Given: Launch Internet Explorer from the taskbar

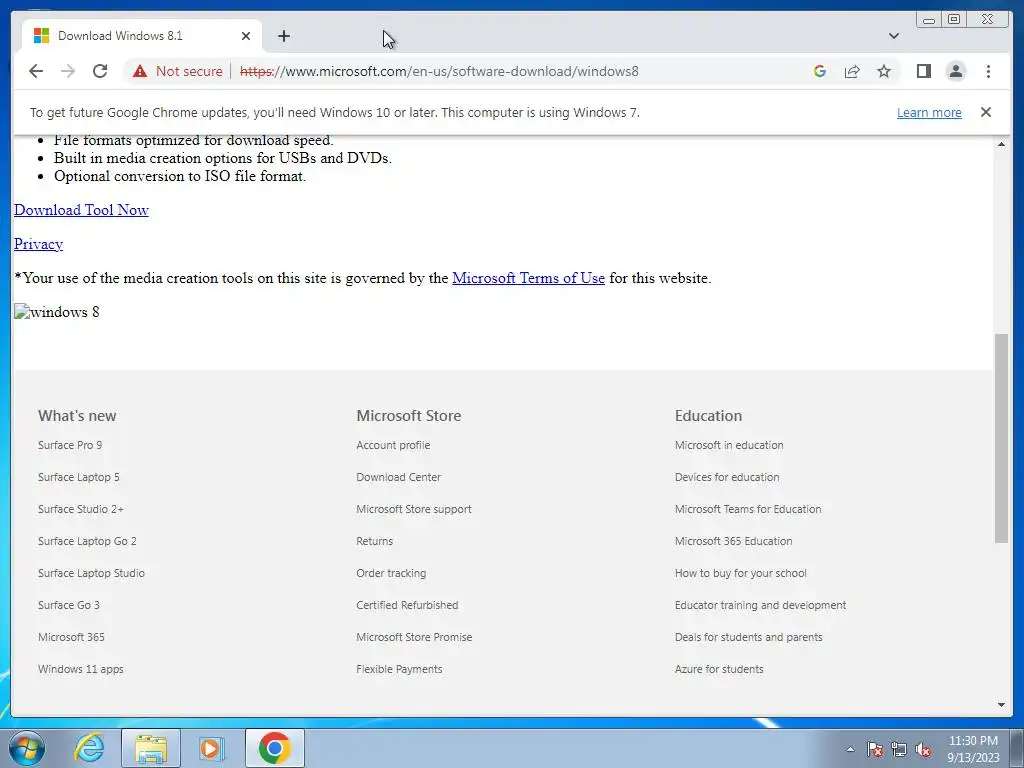Looking at the screenshot, I should click(x=88, y=748).
